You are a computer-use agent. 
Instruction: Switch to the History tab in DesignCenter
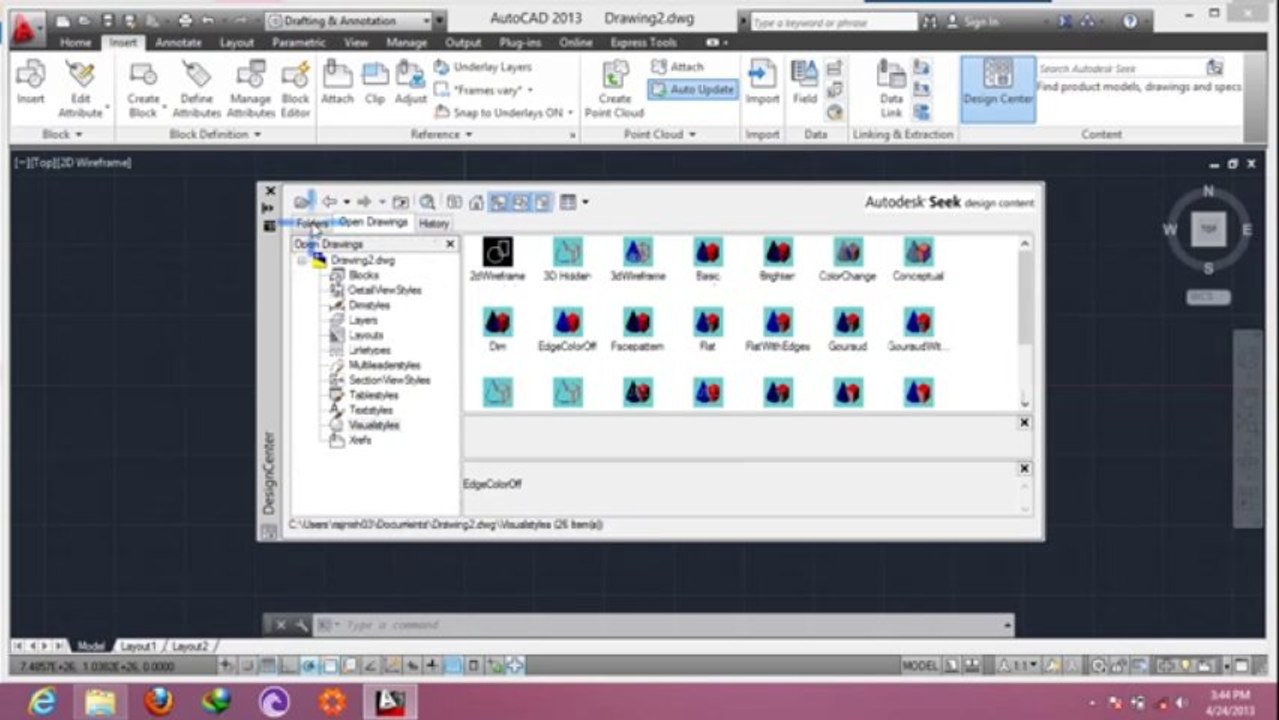(434, 223)
